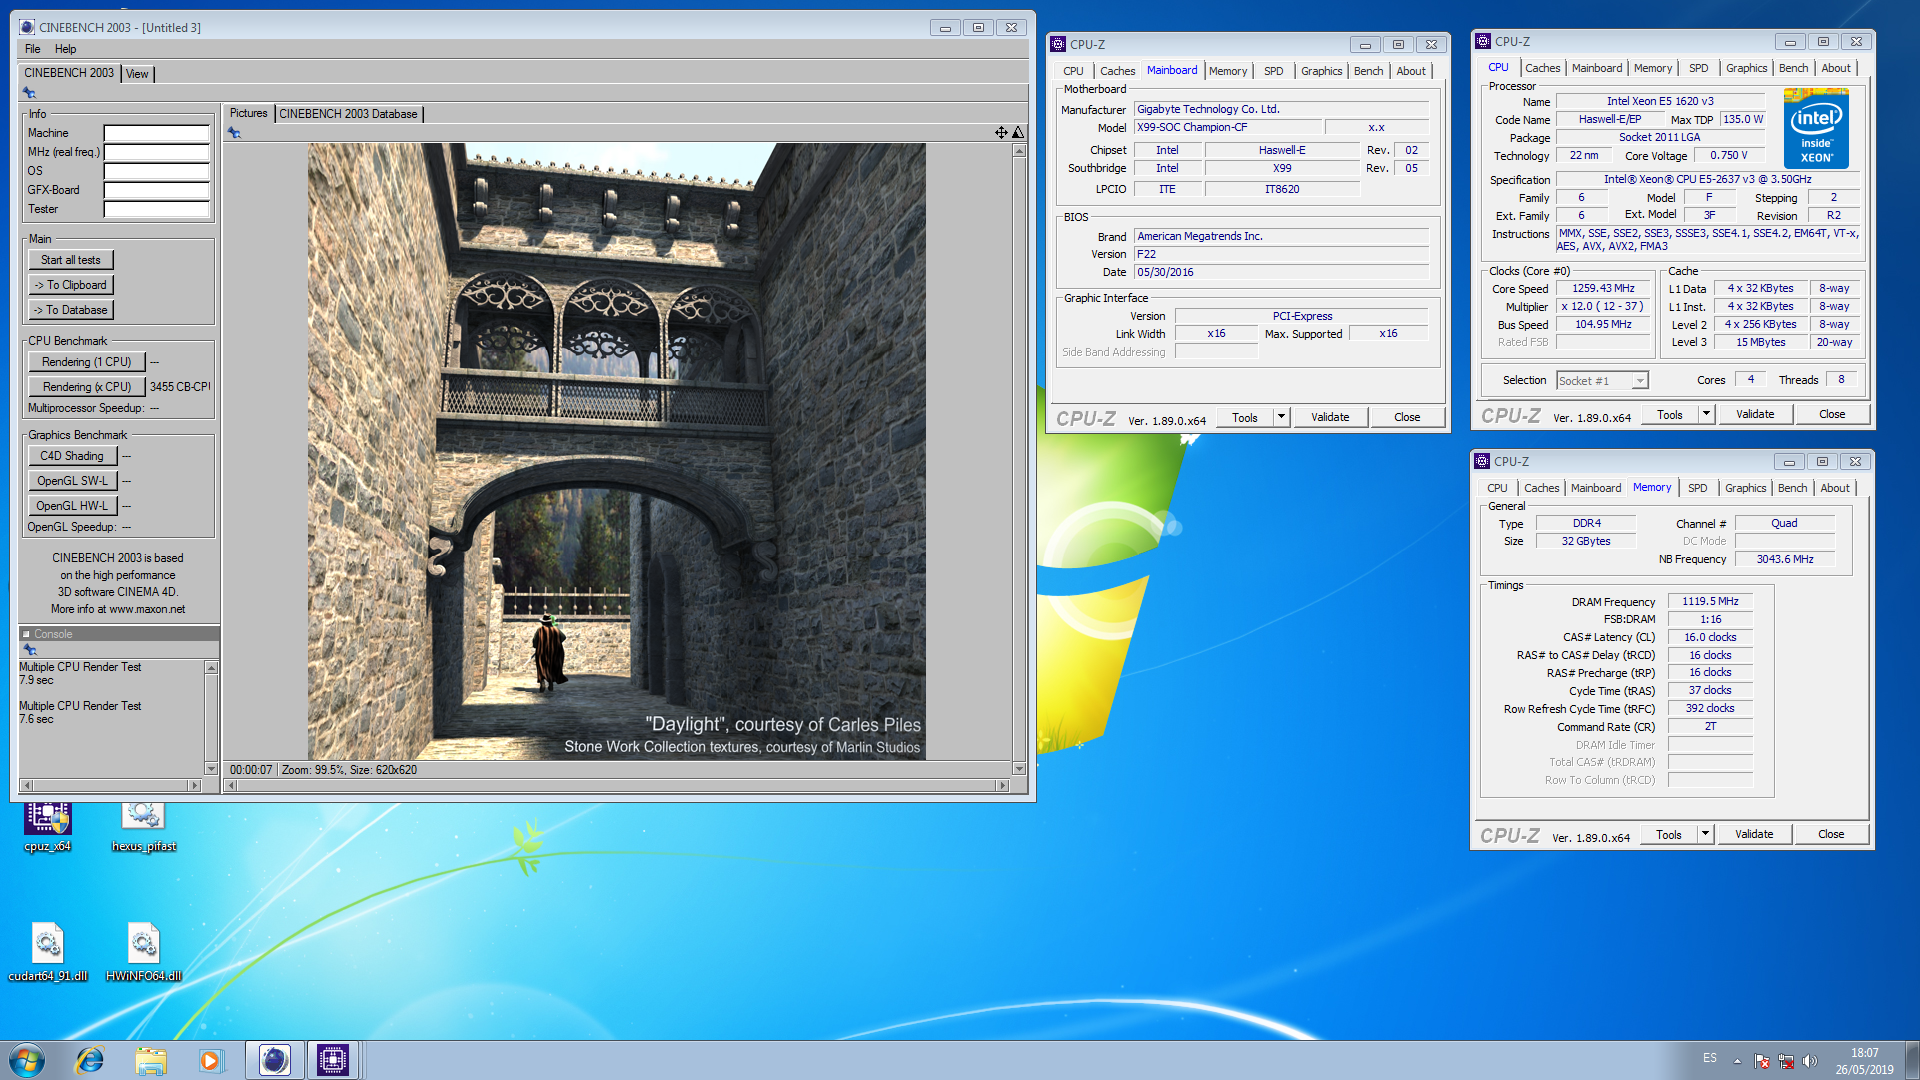Select hexus_pifast desktop icon
This screenshot has width=1920, height=1080.
(x=144, y=828)
